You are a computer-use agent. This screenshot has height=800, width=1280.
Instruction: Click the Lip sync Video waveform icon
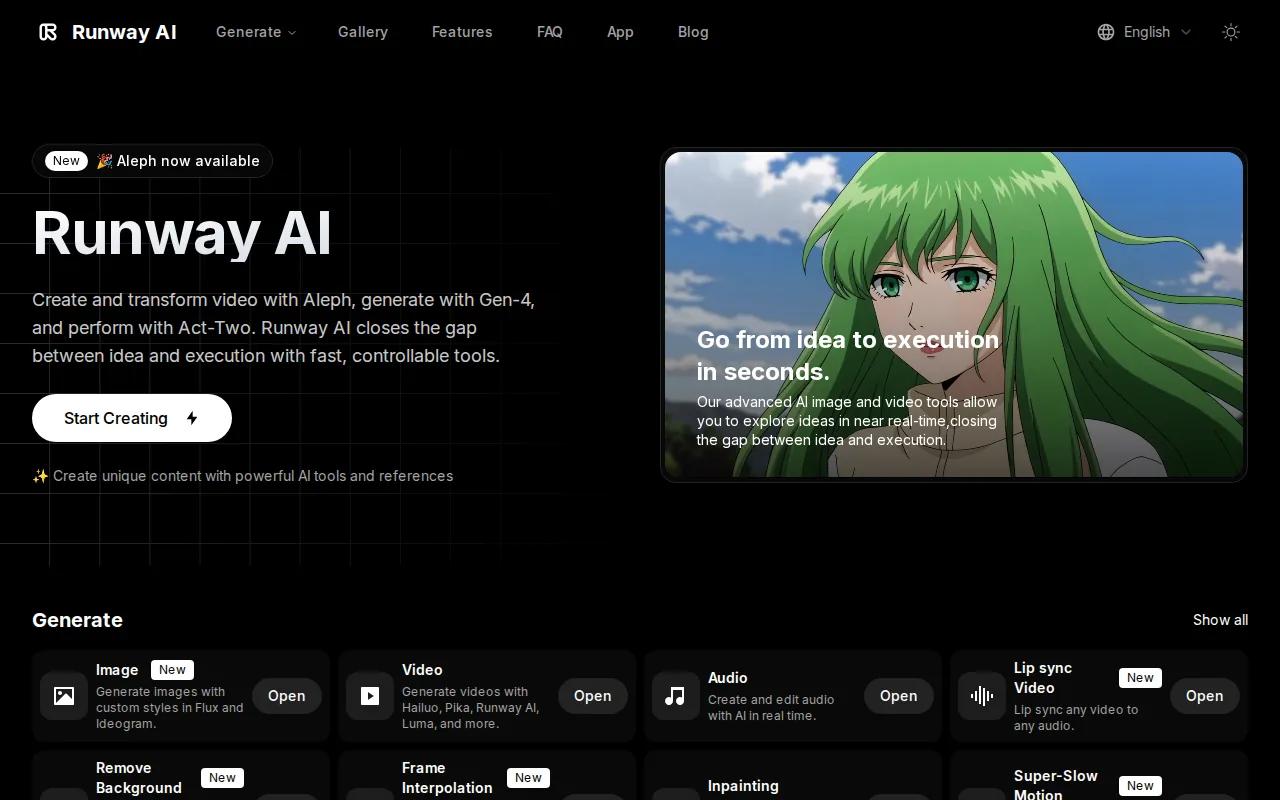pyautogui.click(x=982, y=696)
